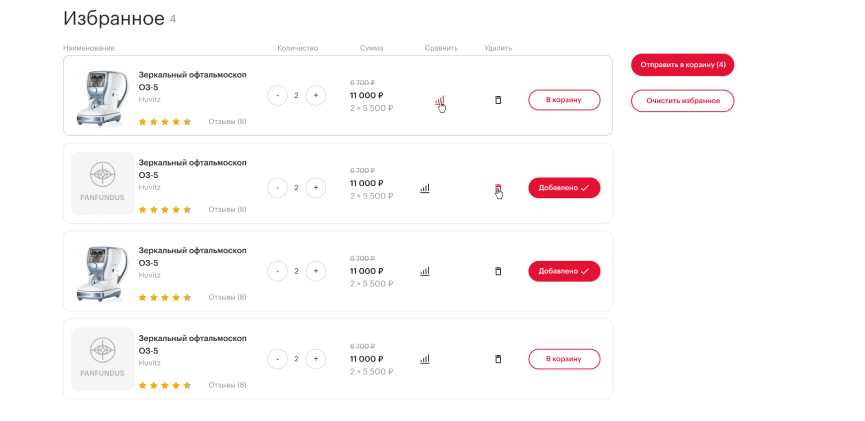
Task: Delete second favorite item with trash icon
Action: 498,188
